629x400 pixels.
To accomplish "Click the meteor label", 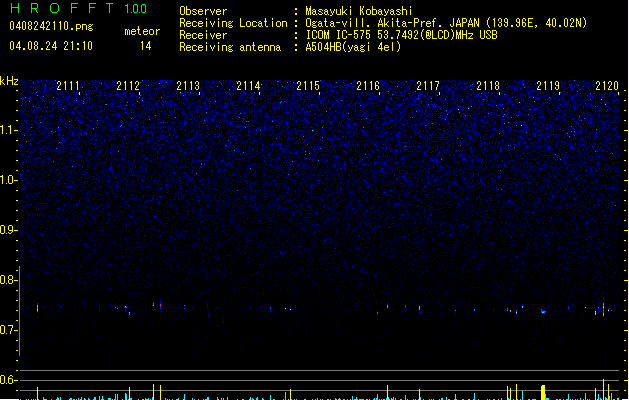I will click(142, 31).
